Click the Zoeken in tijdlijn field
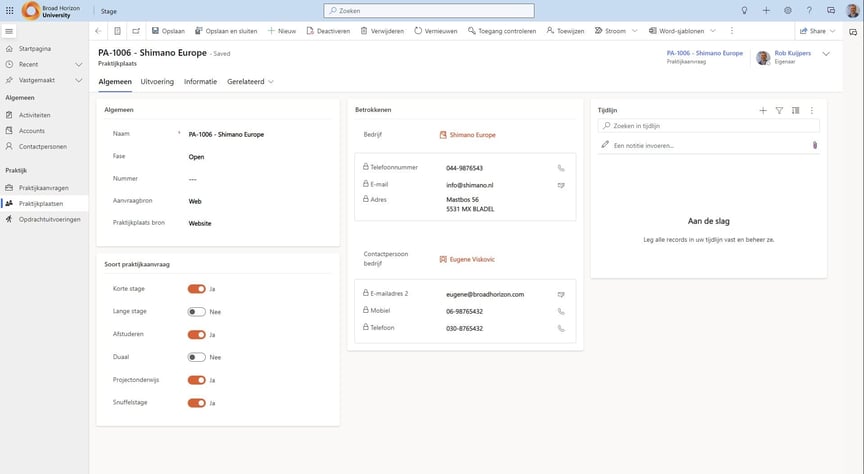Image resolution: width=864 pixels, height=474 pixels. [x=708, y=126]
